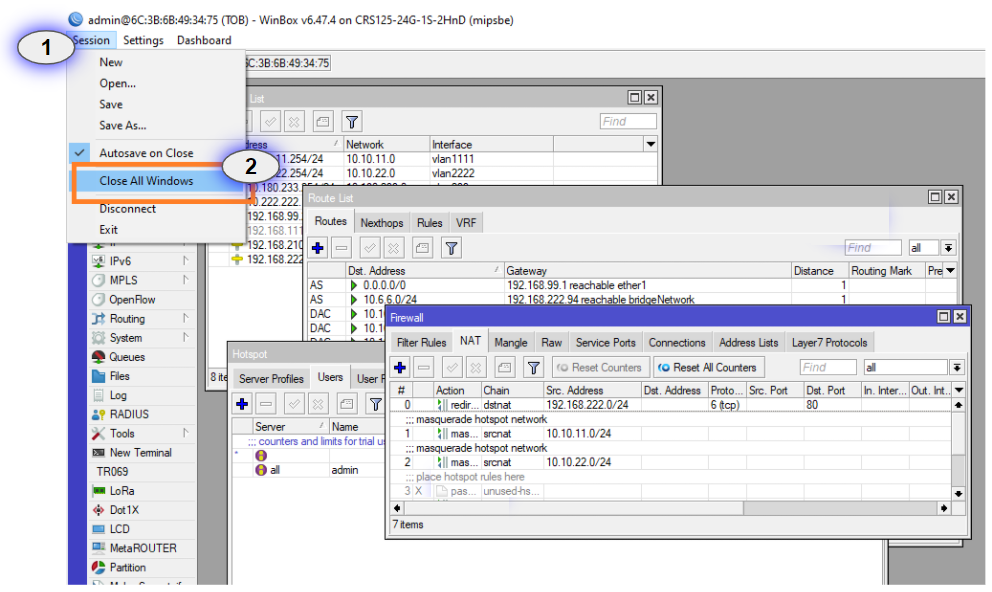This screenshot has height=592, width=992.
Task: Click the comment icon in Hotspot toolbar
Action: (x=347, y=404)
